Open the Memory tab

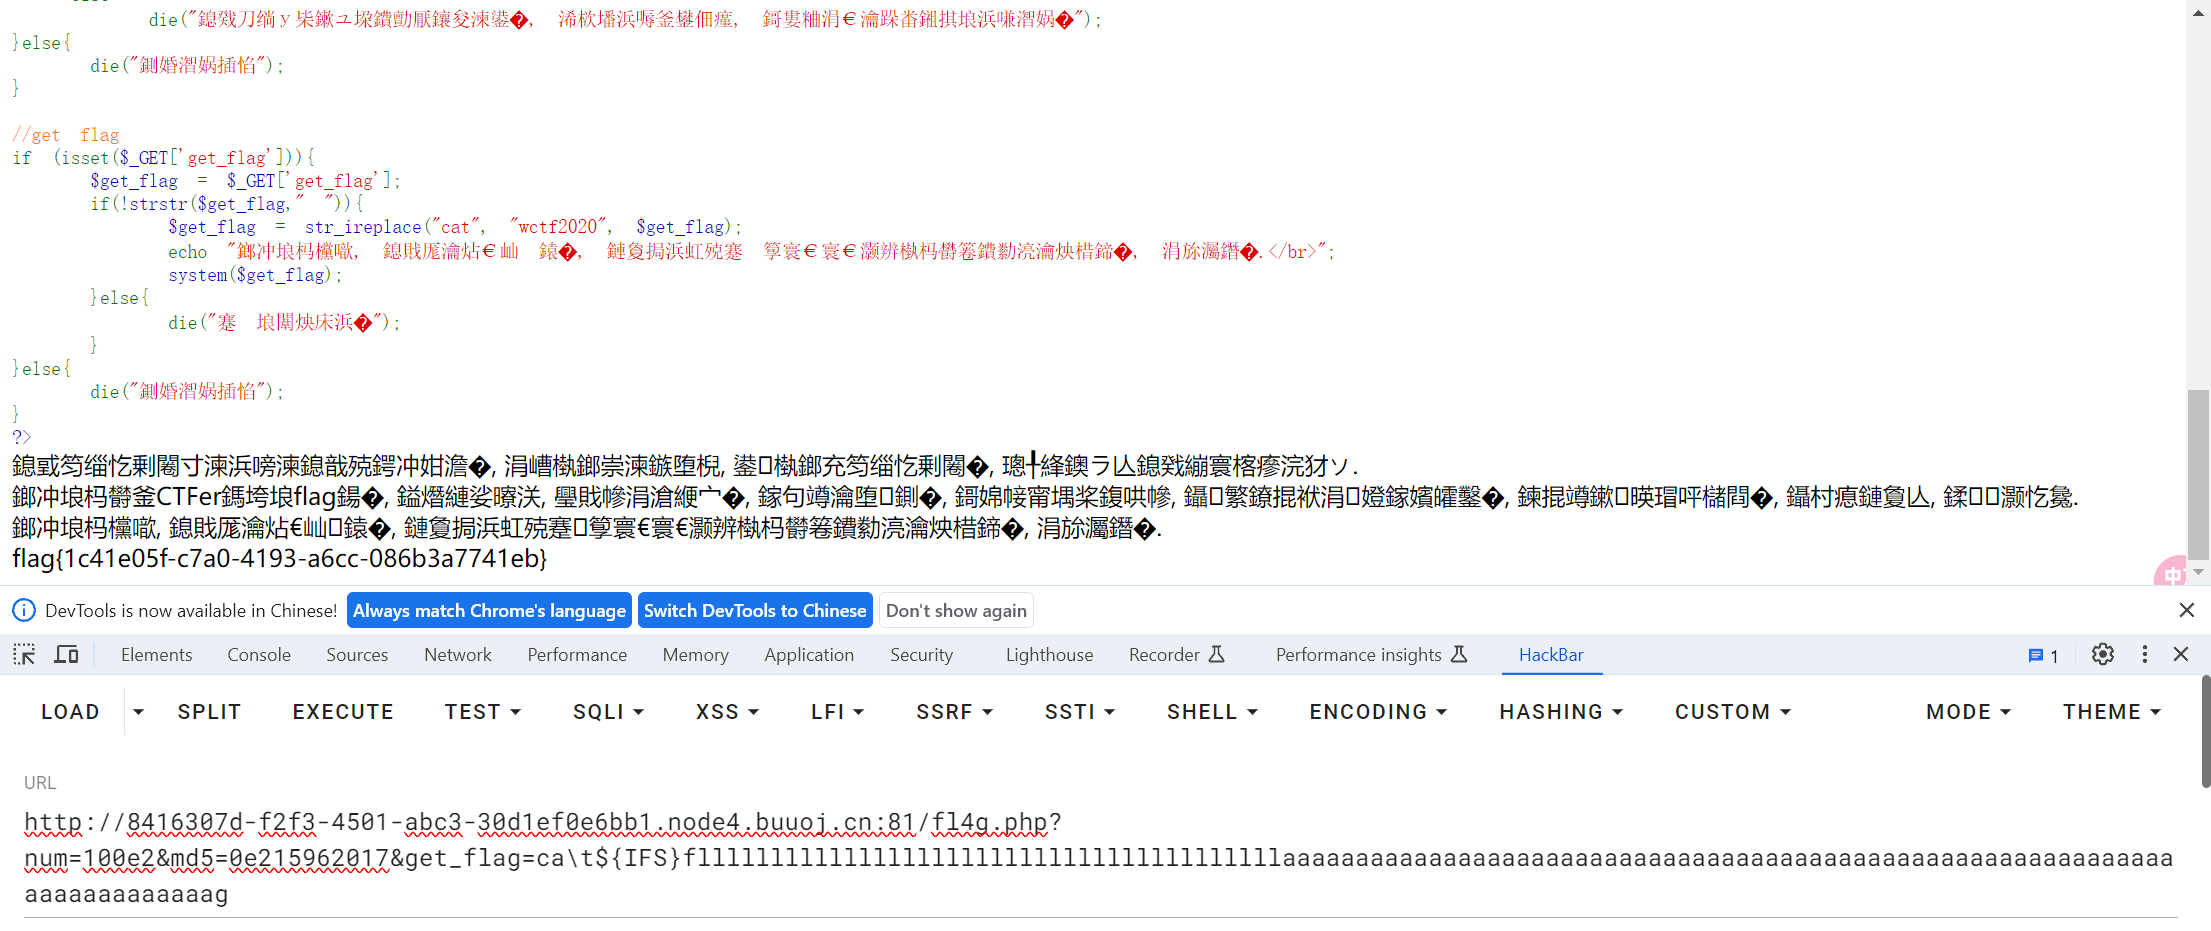point(696,655)
